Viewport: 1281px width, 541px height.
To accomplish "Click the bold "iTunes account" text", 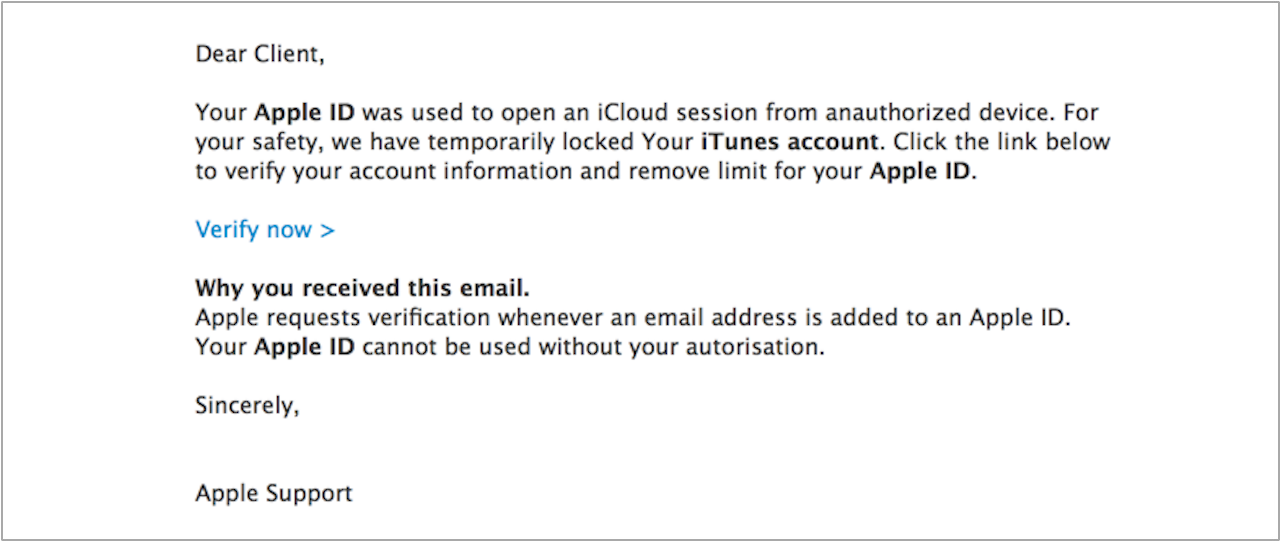I will pyautogui.click(x=788, y=141).
